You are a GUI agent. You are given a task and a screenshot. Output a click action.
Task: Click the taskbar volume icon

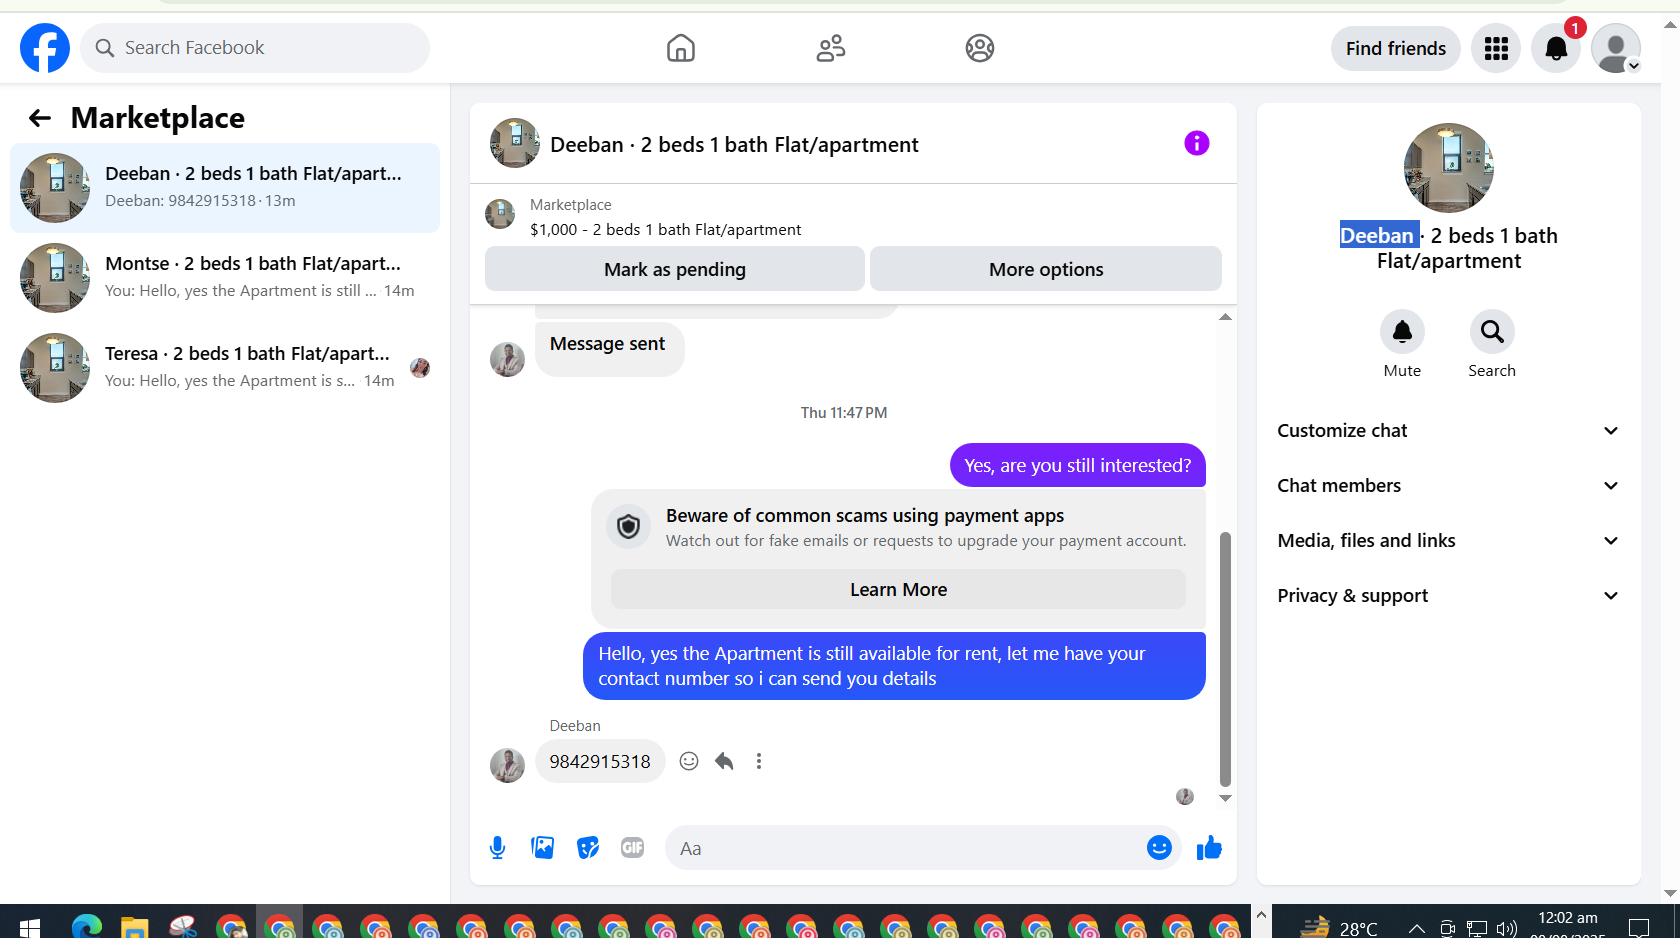point(1507,928)
